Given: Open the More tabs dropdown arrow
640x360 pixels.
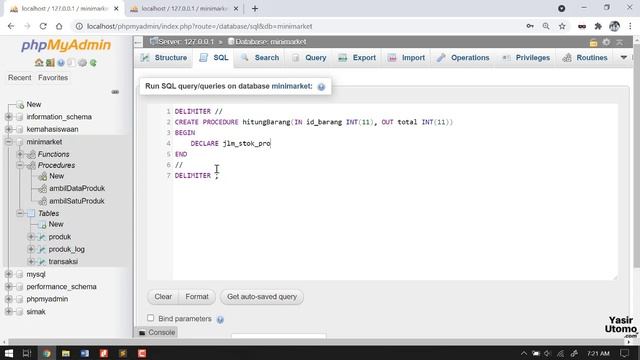Looking at the screenshot, I should [624, 58].
